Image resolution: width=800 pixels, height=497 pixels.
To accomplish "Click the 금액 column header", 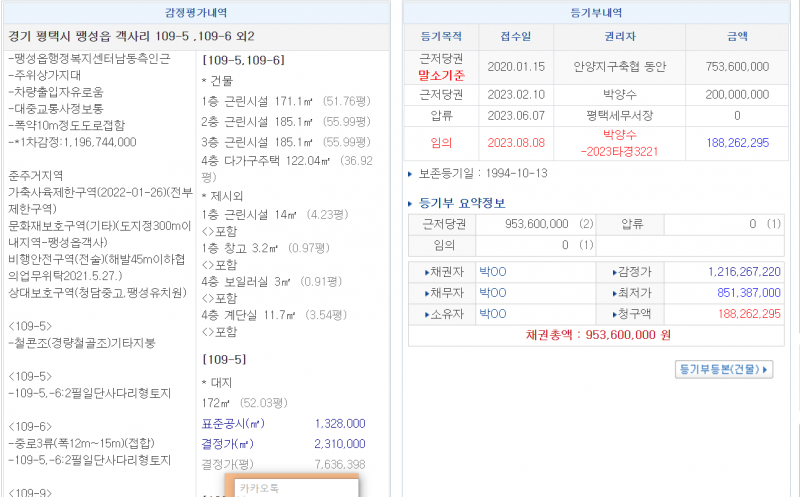I will 737,37.
